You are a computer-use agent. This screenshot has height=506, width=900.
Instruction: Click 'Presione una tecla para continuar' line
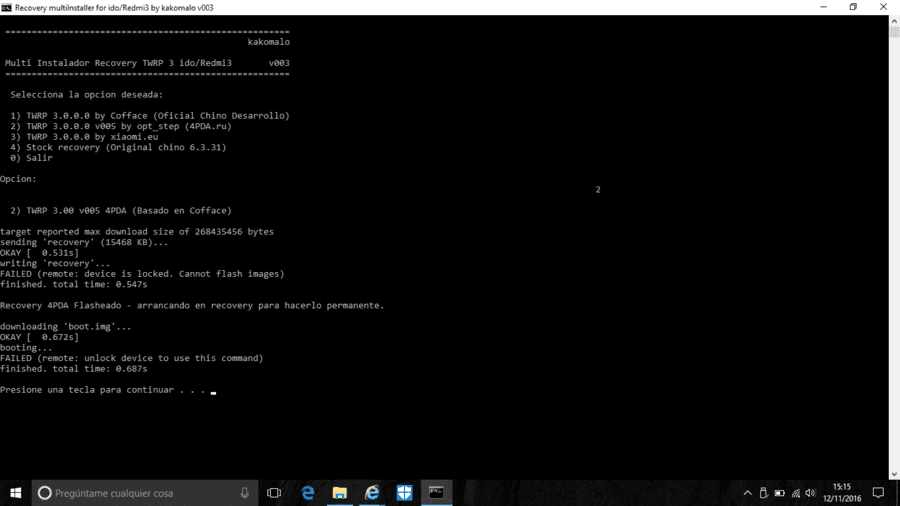(103, 390)
